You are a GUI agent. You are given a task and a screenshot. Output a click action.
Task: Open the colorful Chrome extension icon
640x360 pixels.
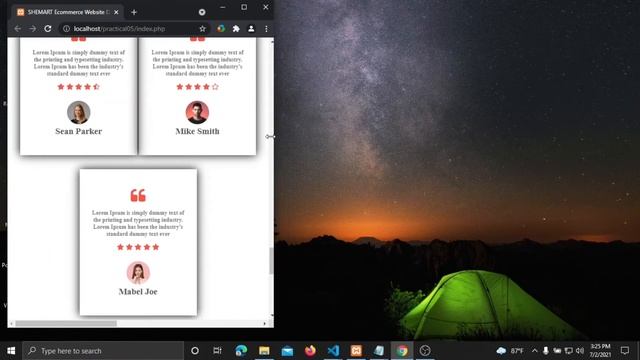[x=221, y=29]
